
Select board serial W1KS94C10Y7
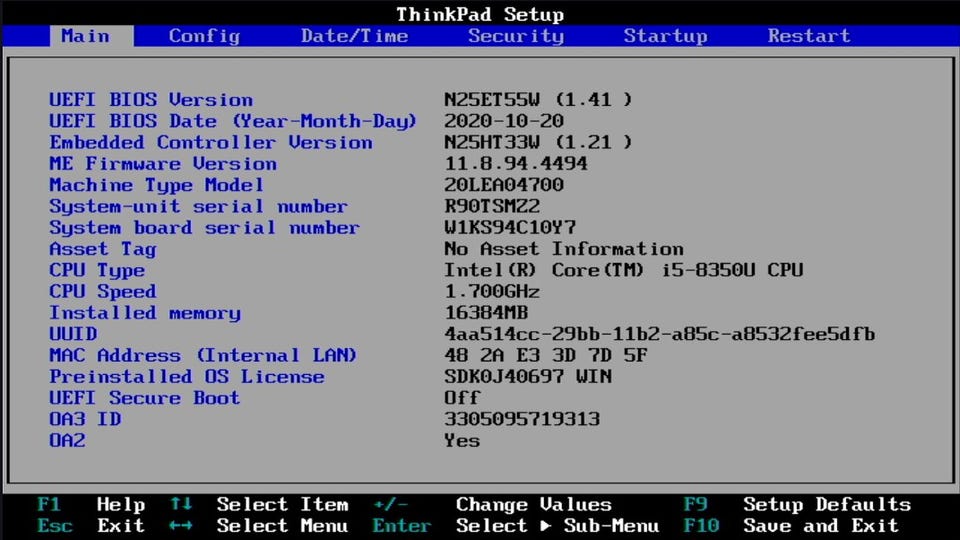click(510, 228)
